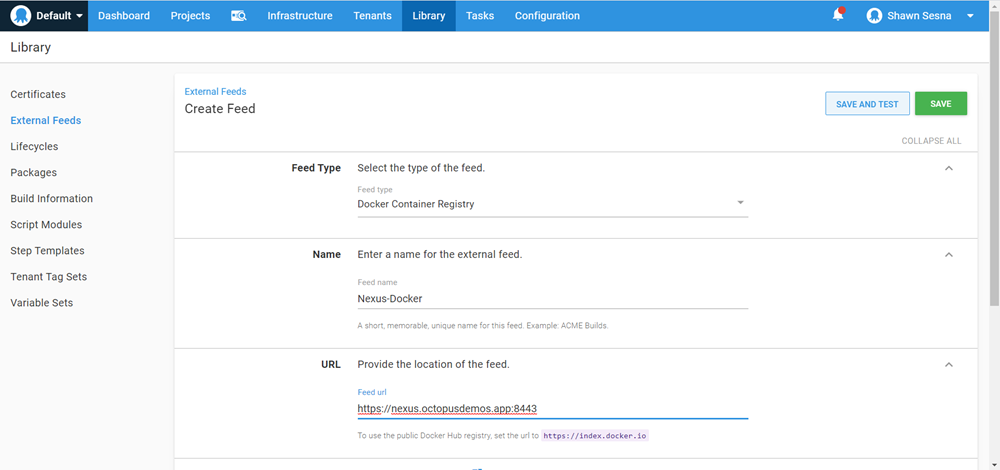Click into the Feed name input field
The width and height of the screenshot is (1000, 470).
(x=552, y=298)
